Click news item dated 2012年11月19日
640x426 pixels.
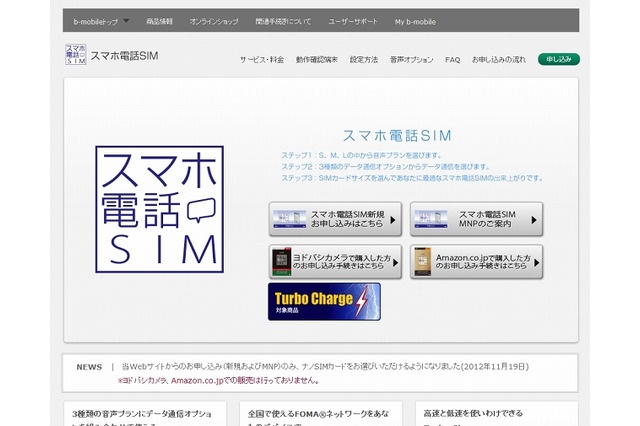325,367
